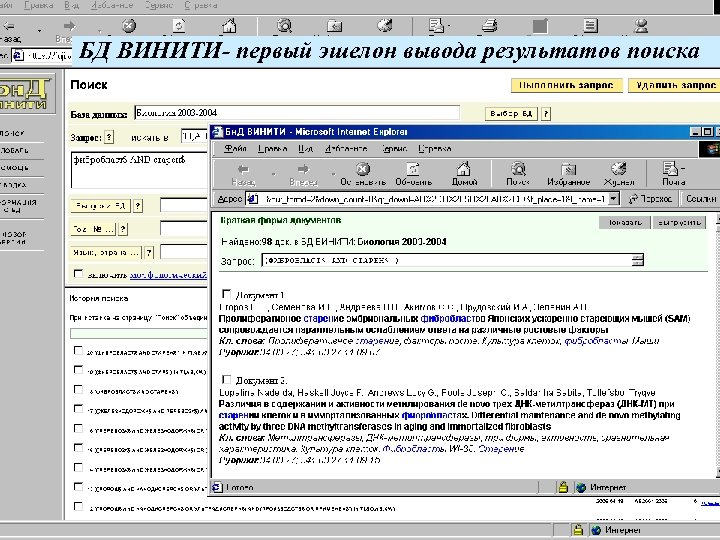Tick the first checkbox in search history
The image size is (720, 540).
(x=79, y=351)
